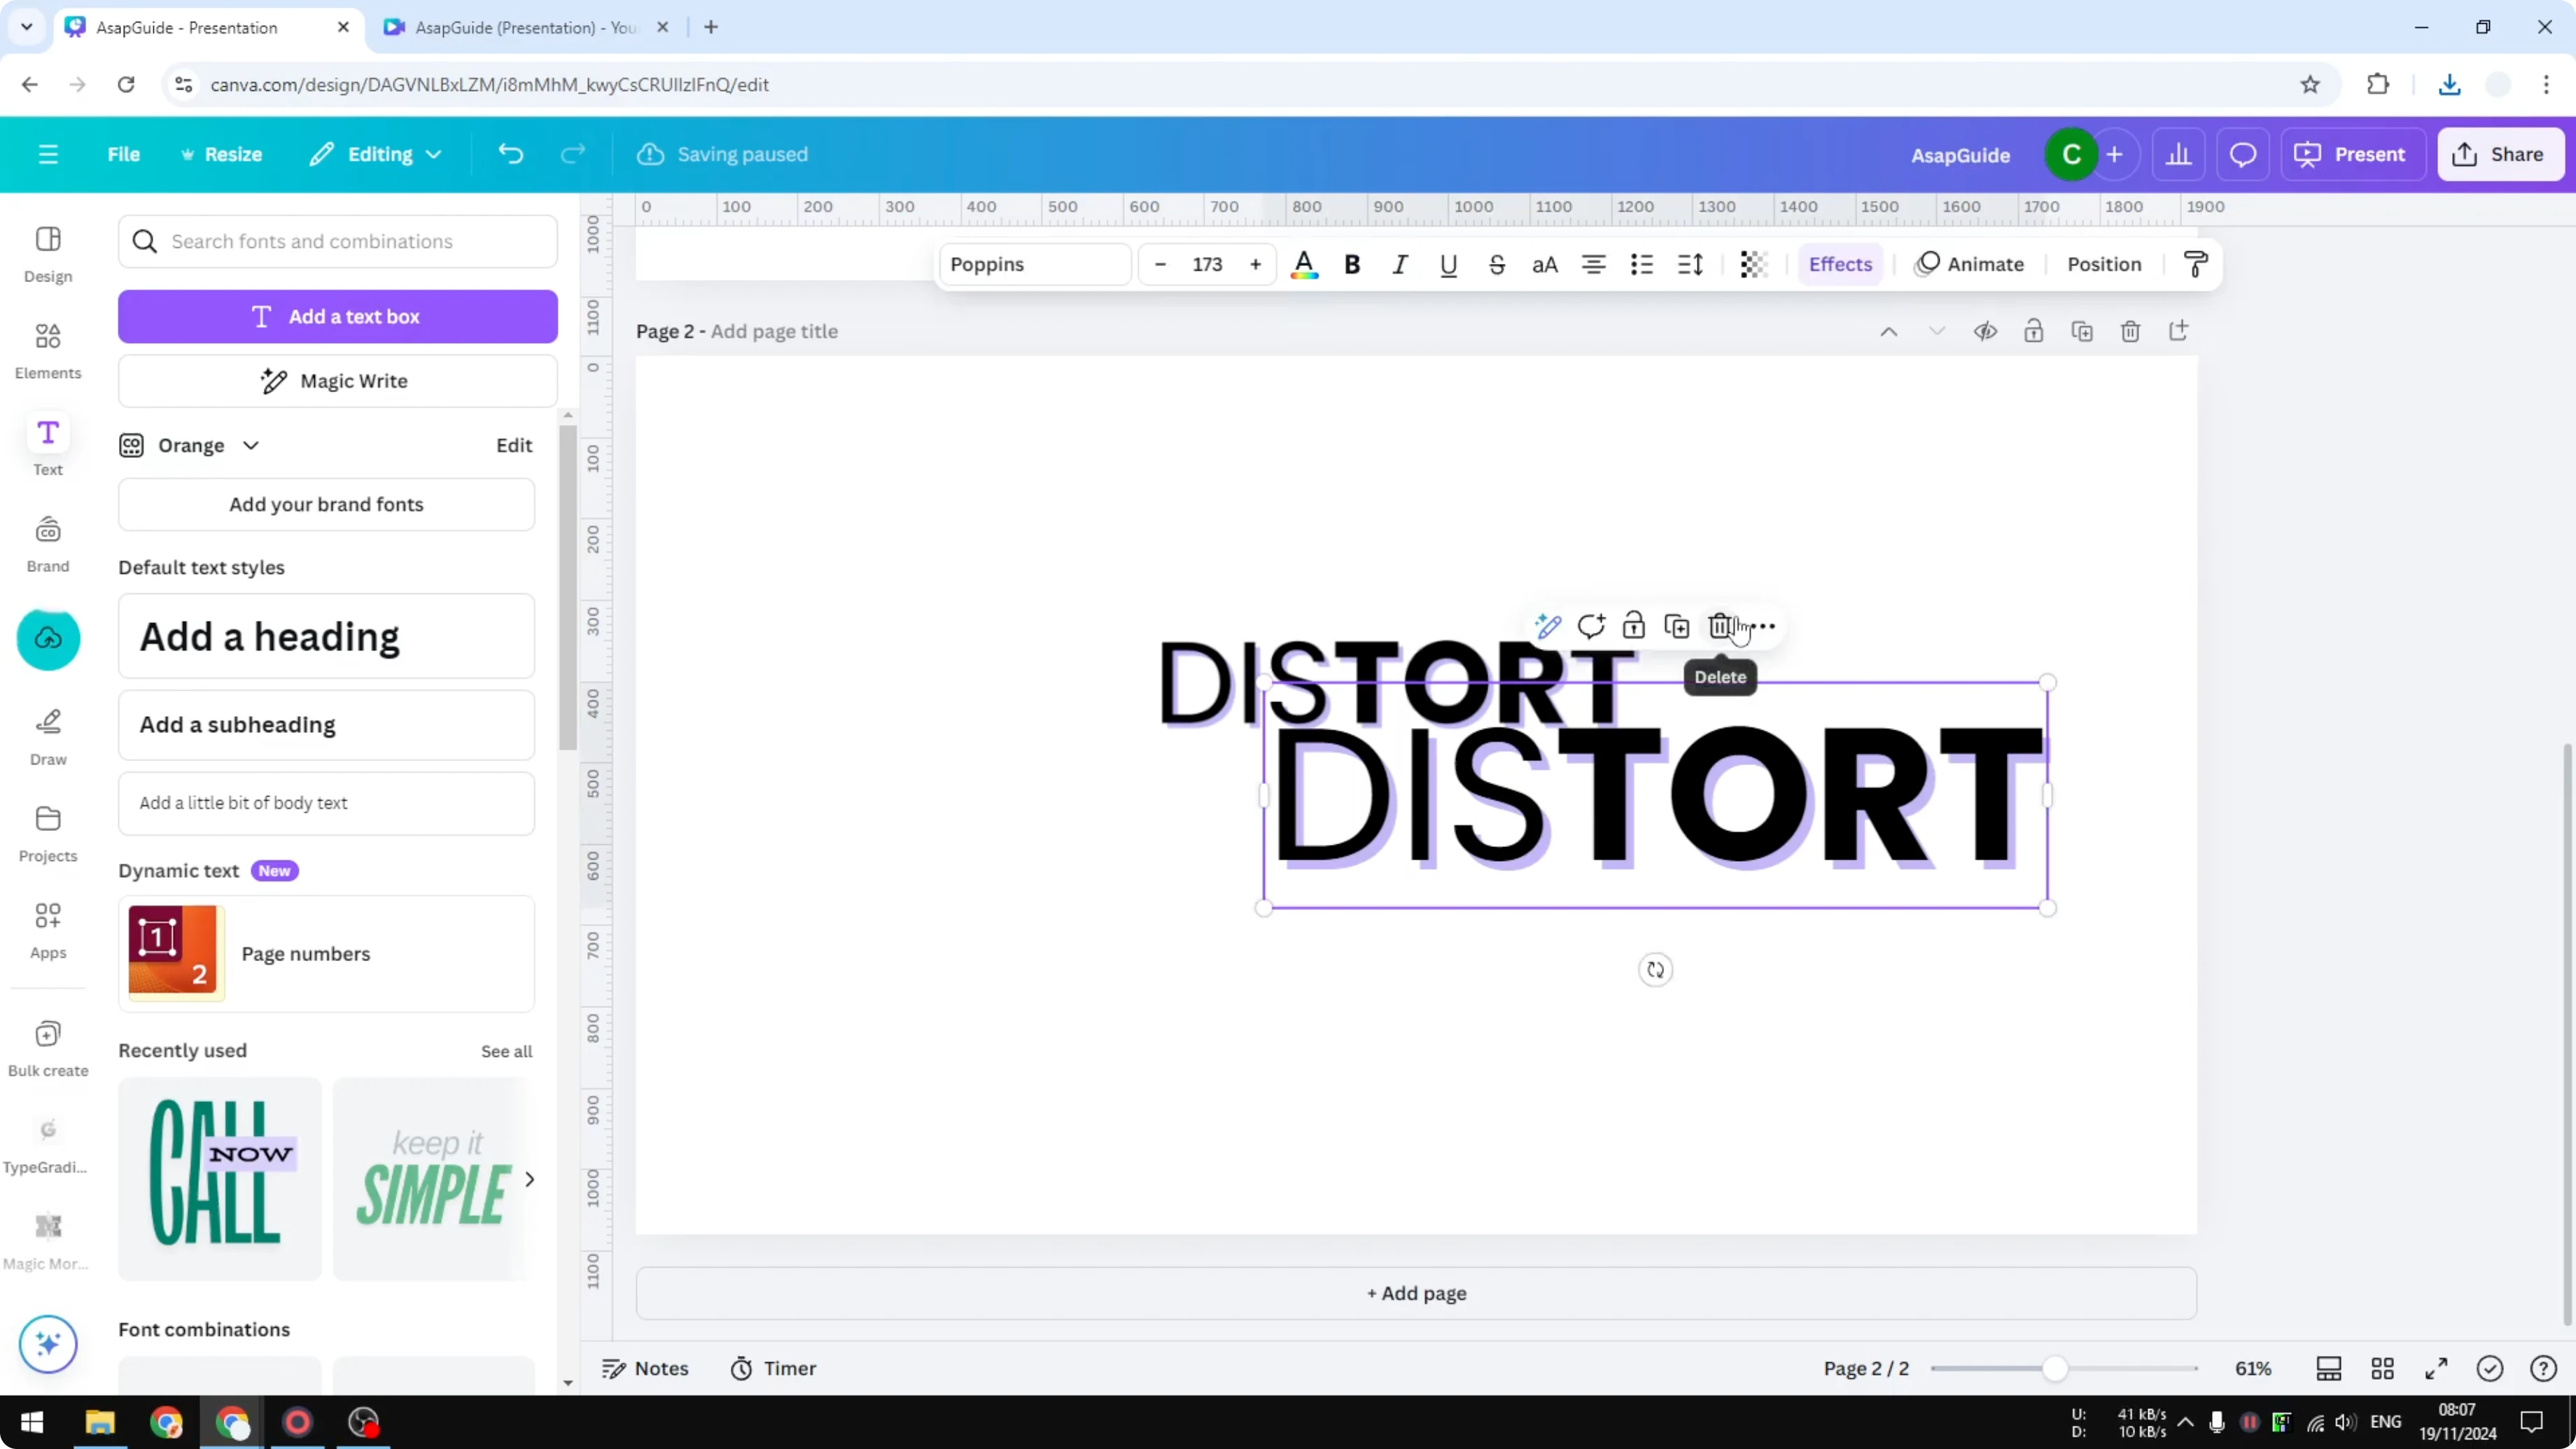
Task: Open the Poppins font dropdown
Action: (1035, 264)
